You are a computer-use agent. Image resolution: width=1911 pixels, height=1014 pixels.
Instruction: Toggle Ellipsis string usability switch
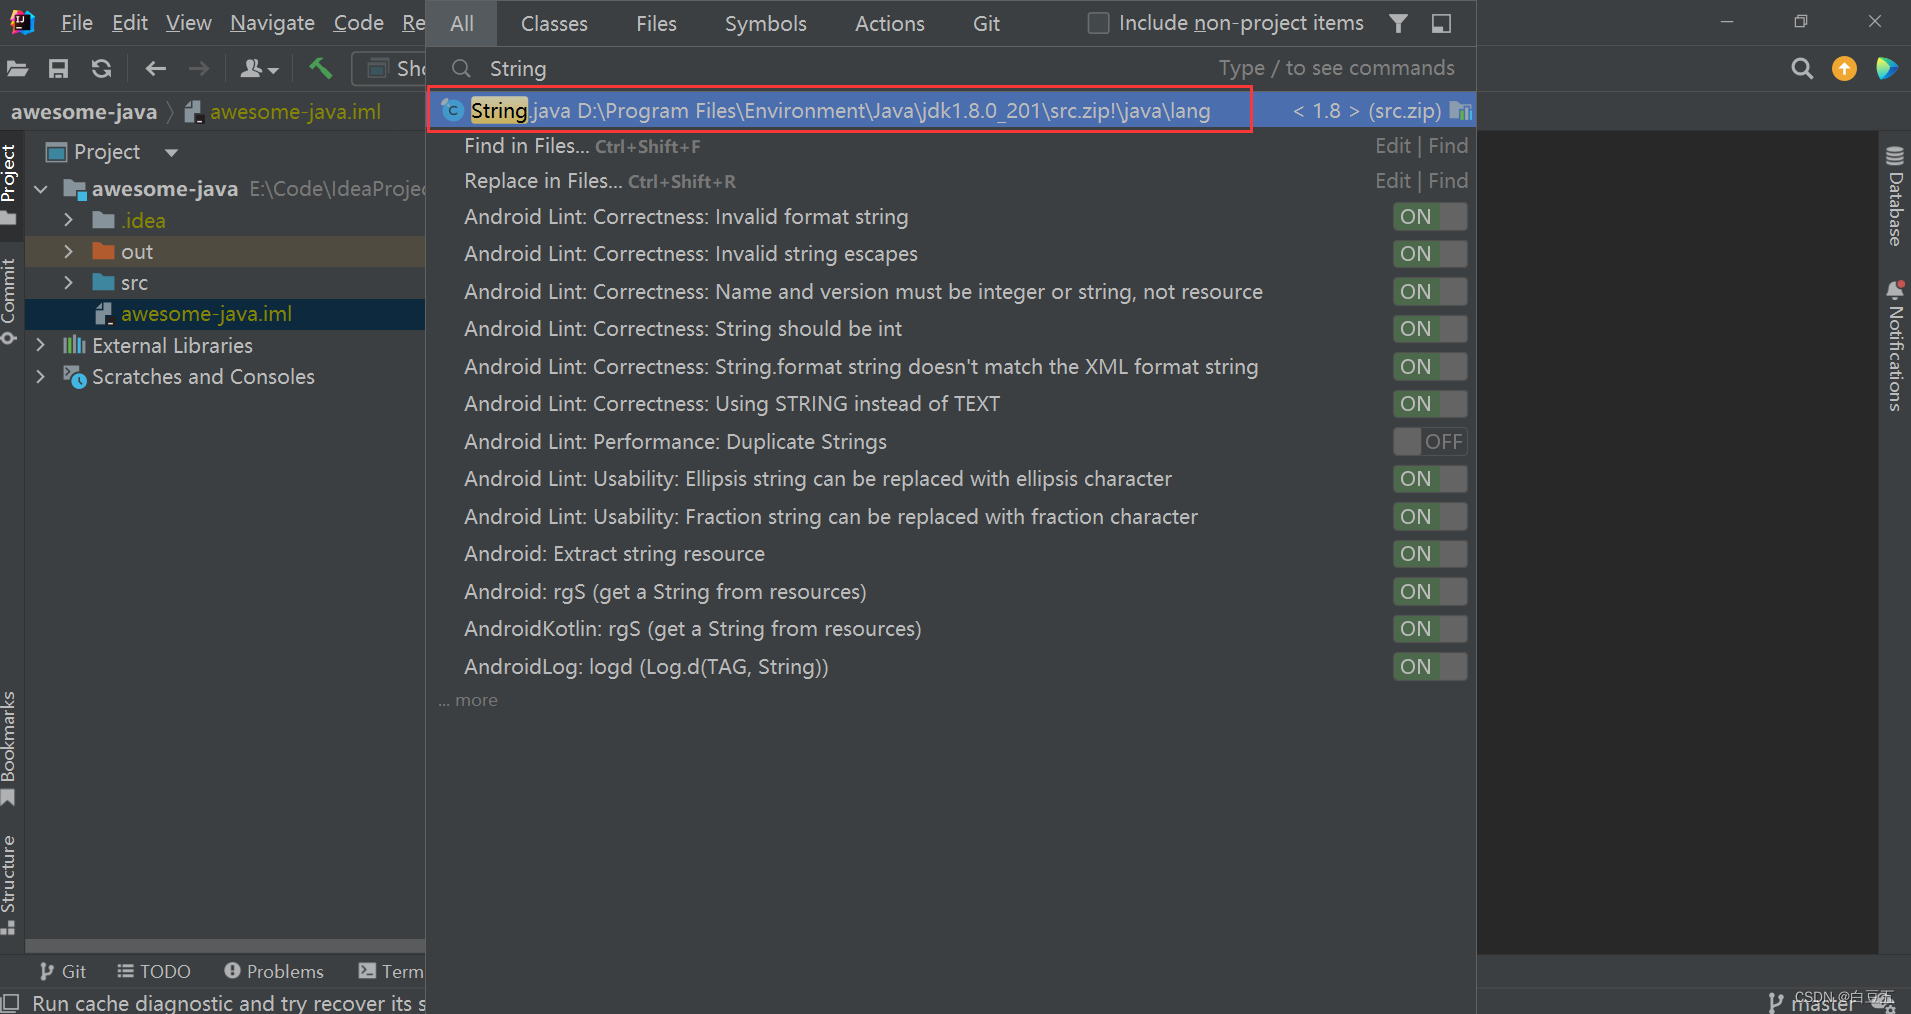[1430, 479]
